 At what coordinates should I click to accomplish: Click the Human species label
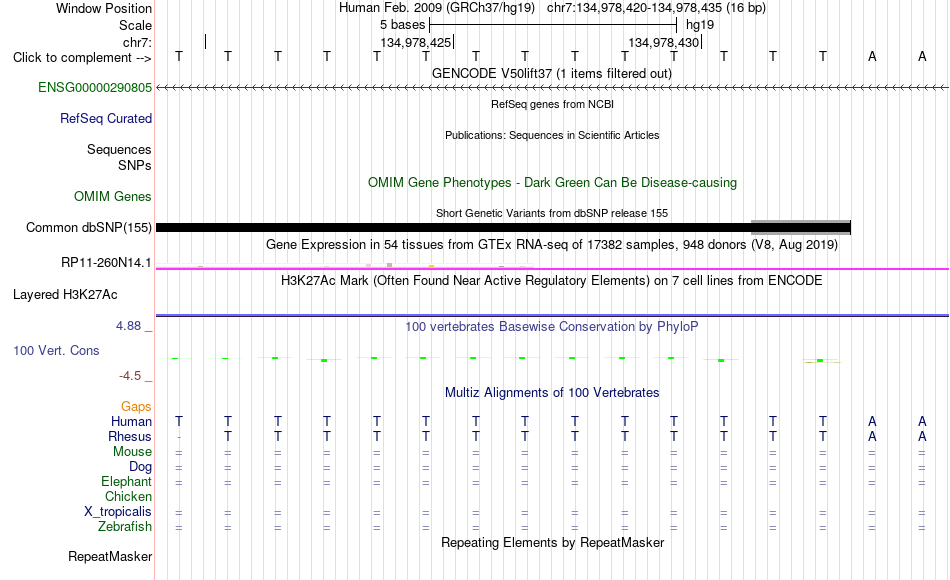[x=131, y=422]
